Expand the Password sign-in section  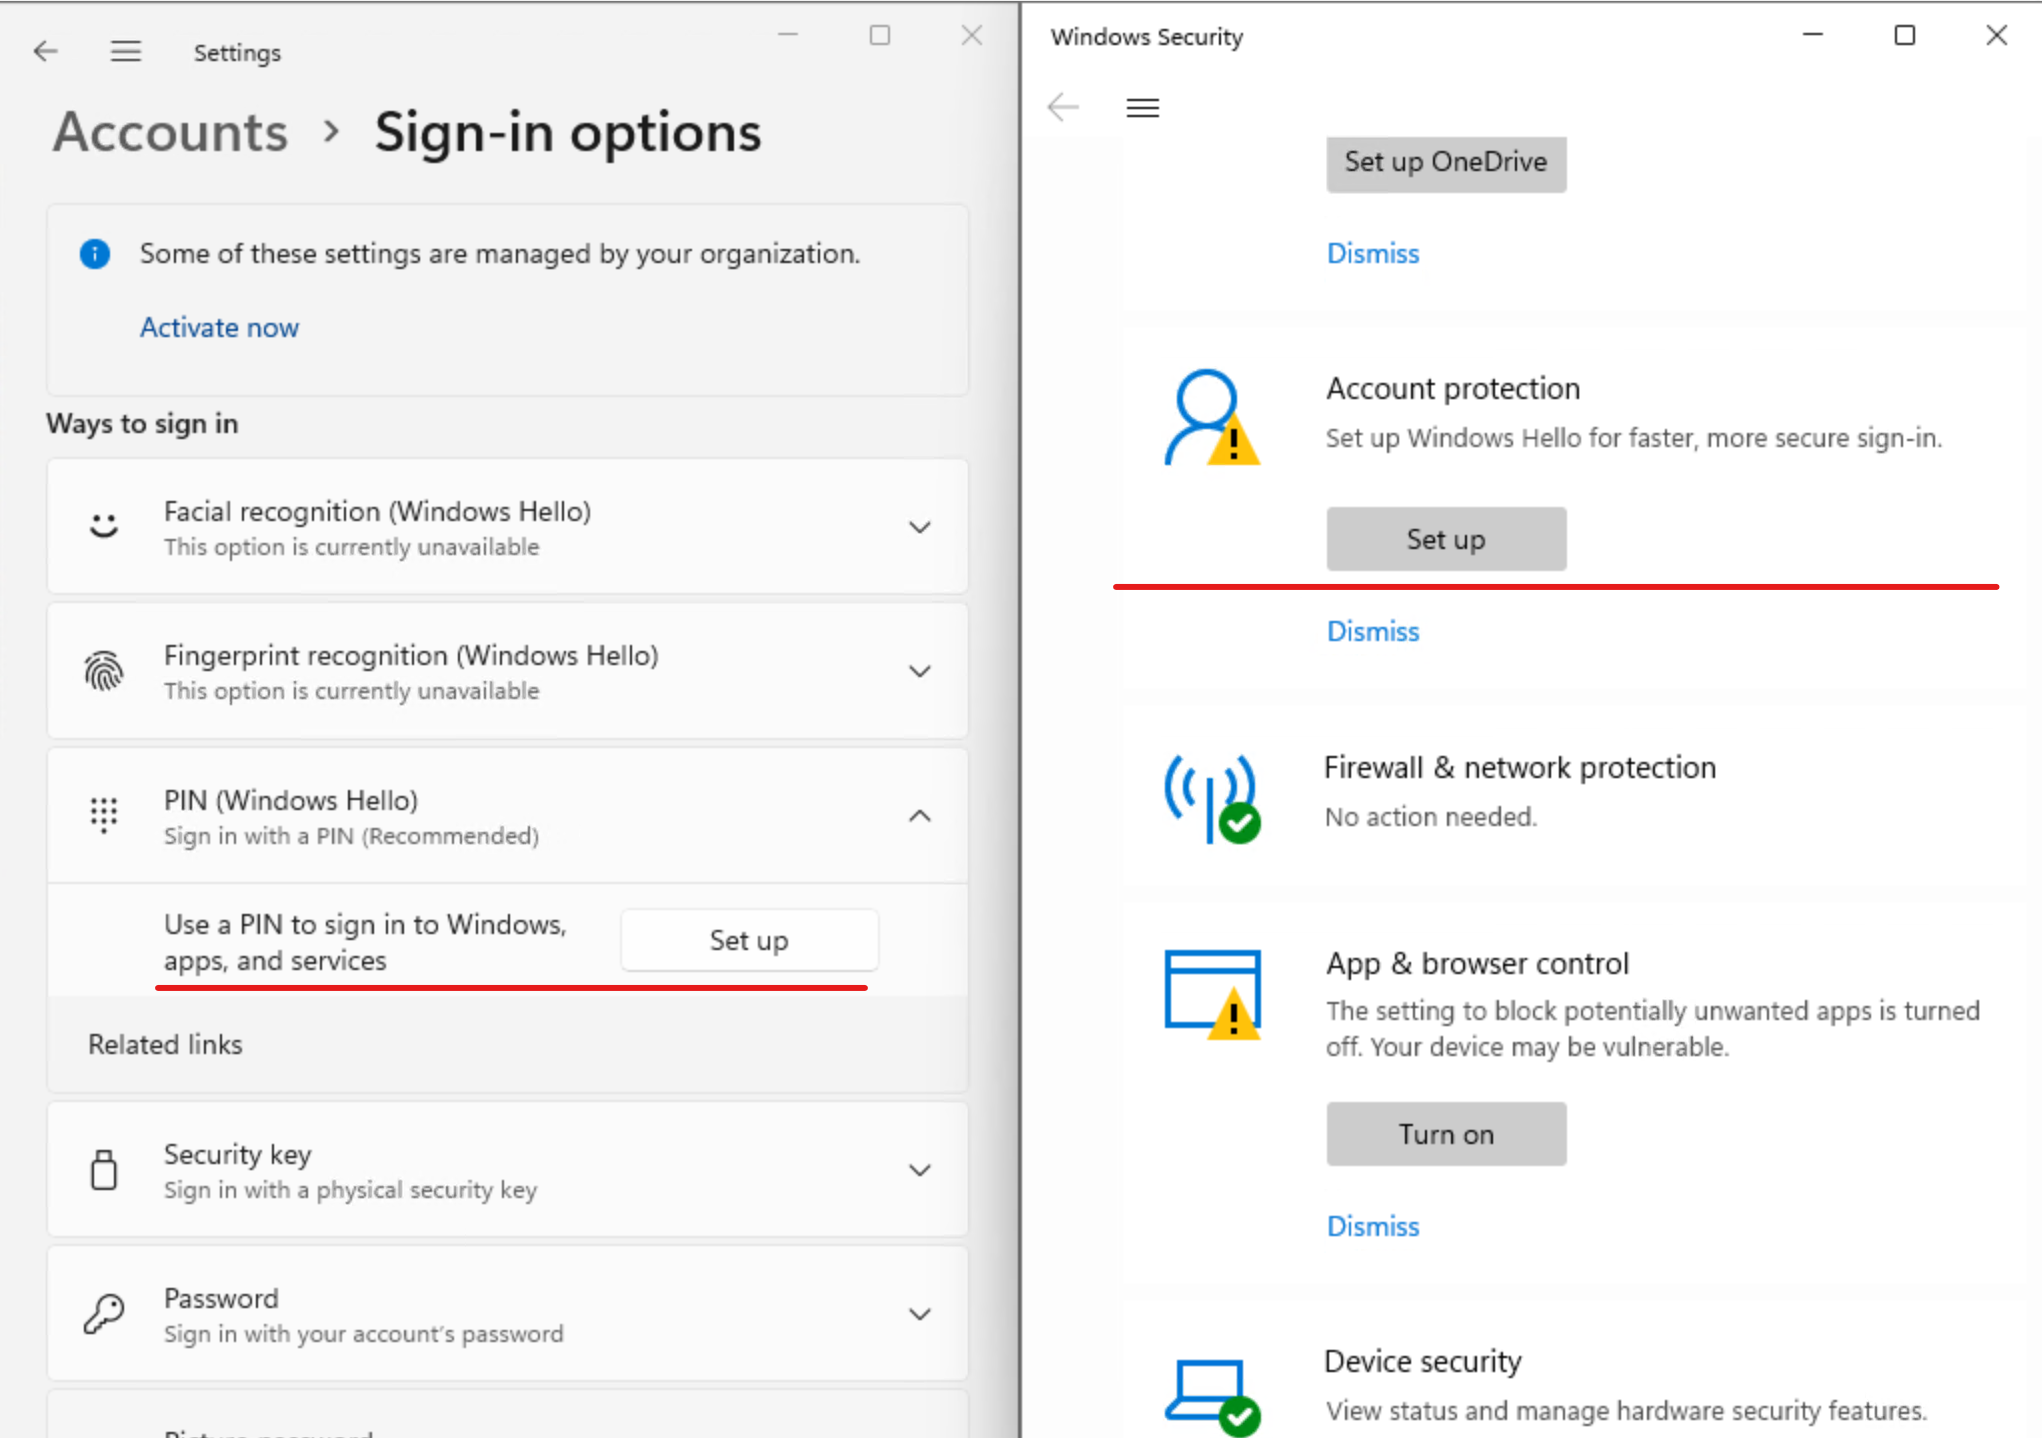[919, 1314]
